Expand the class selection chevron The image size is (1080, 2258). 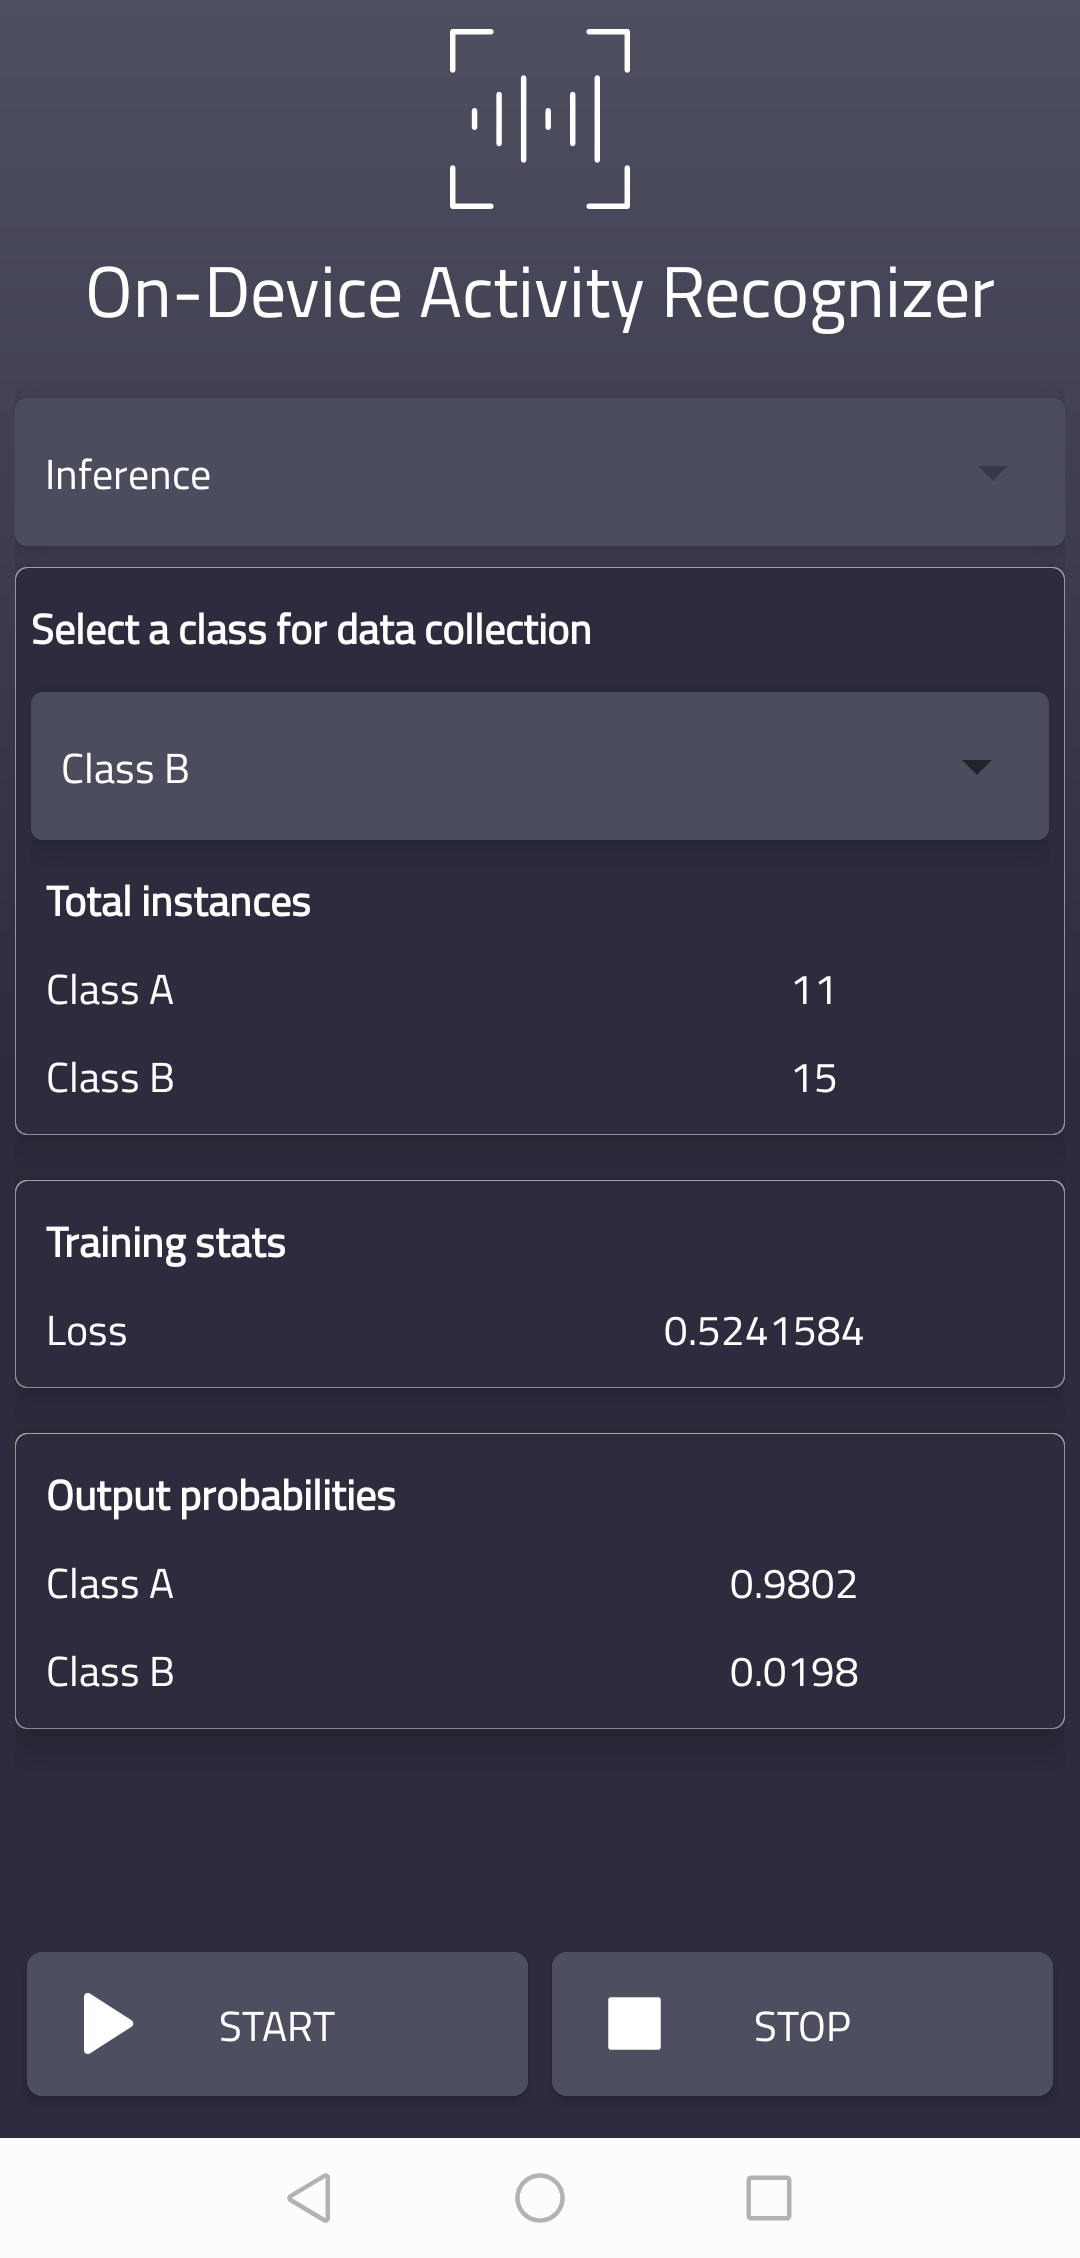pos(977,768)
